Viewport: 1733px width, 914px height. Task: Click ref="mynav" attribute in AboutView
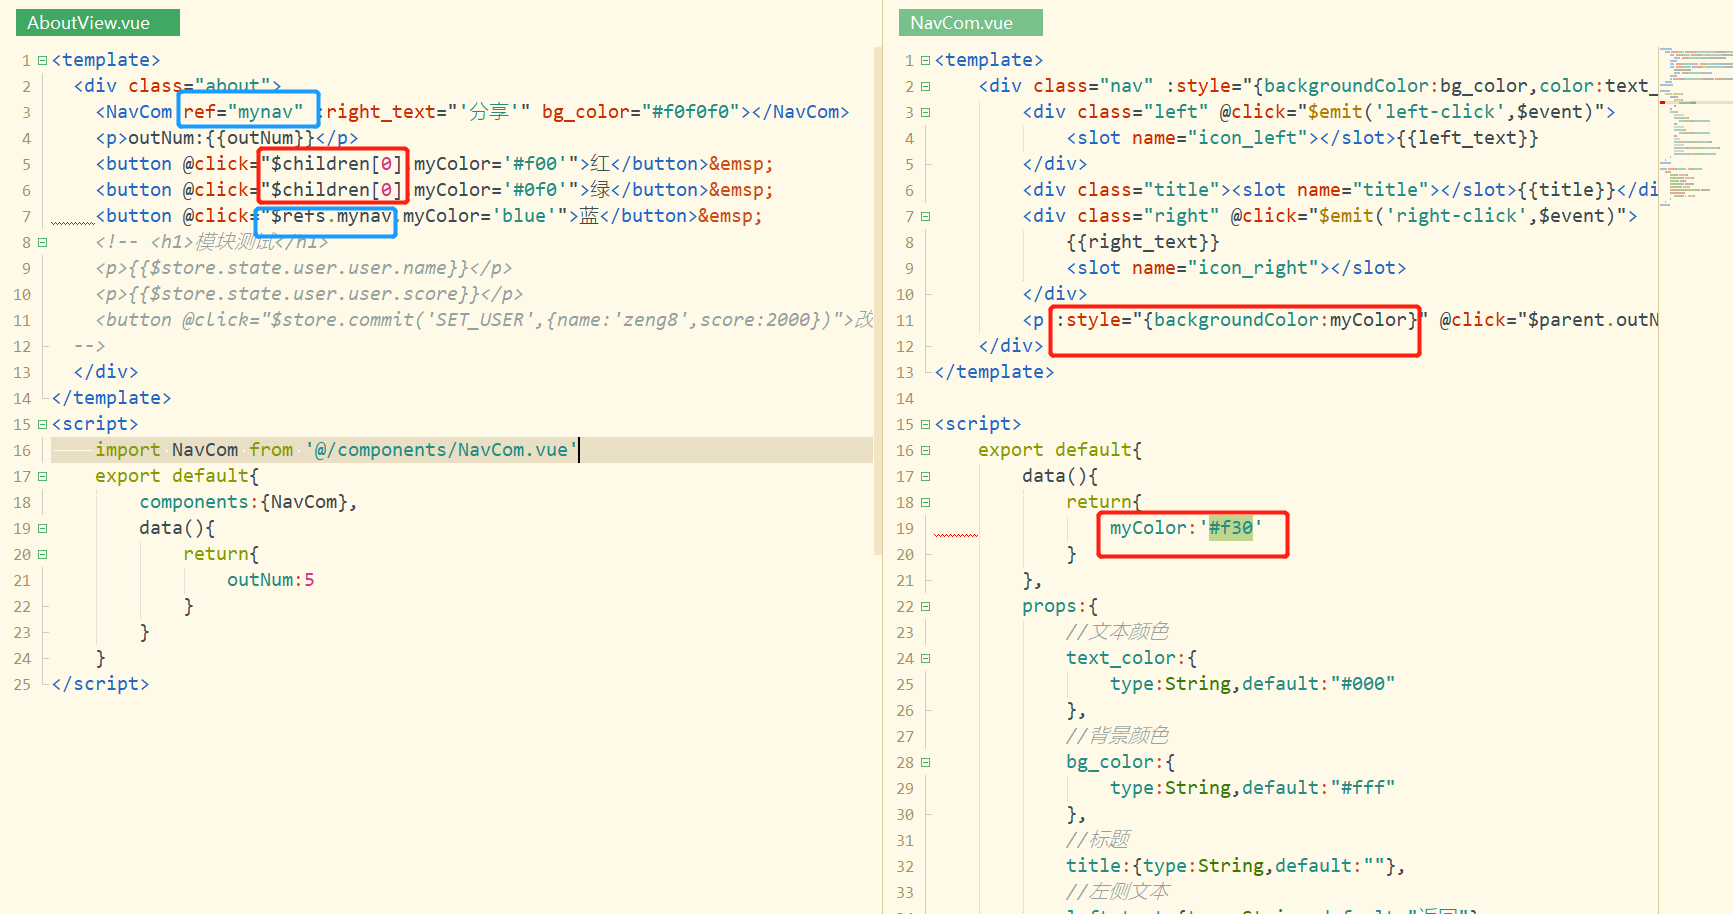pyautogui.click(x=243, y=112)
